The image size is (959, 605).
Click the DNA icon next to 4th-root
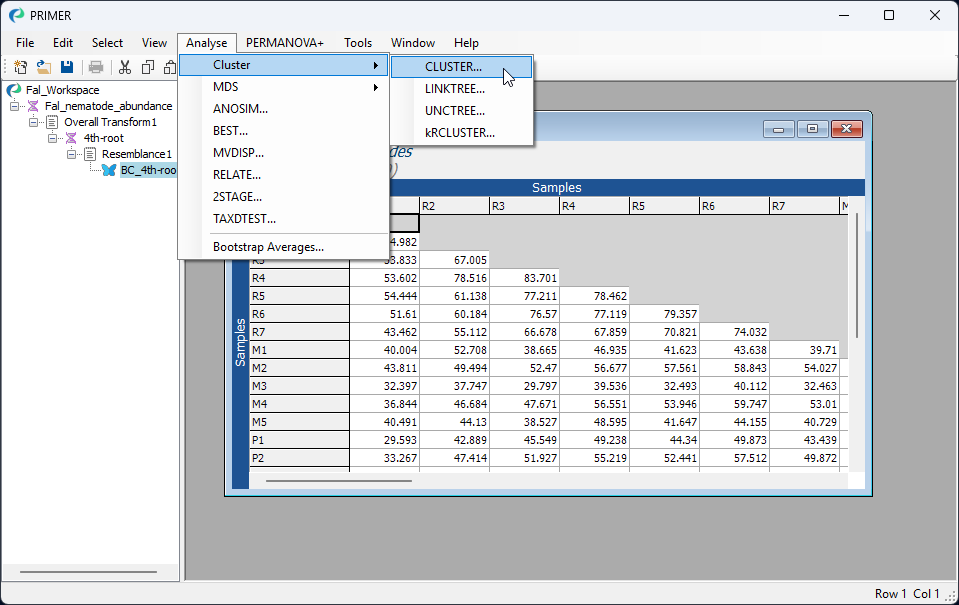[x=72, y=137]
